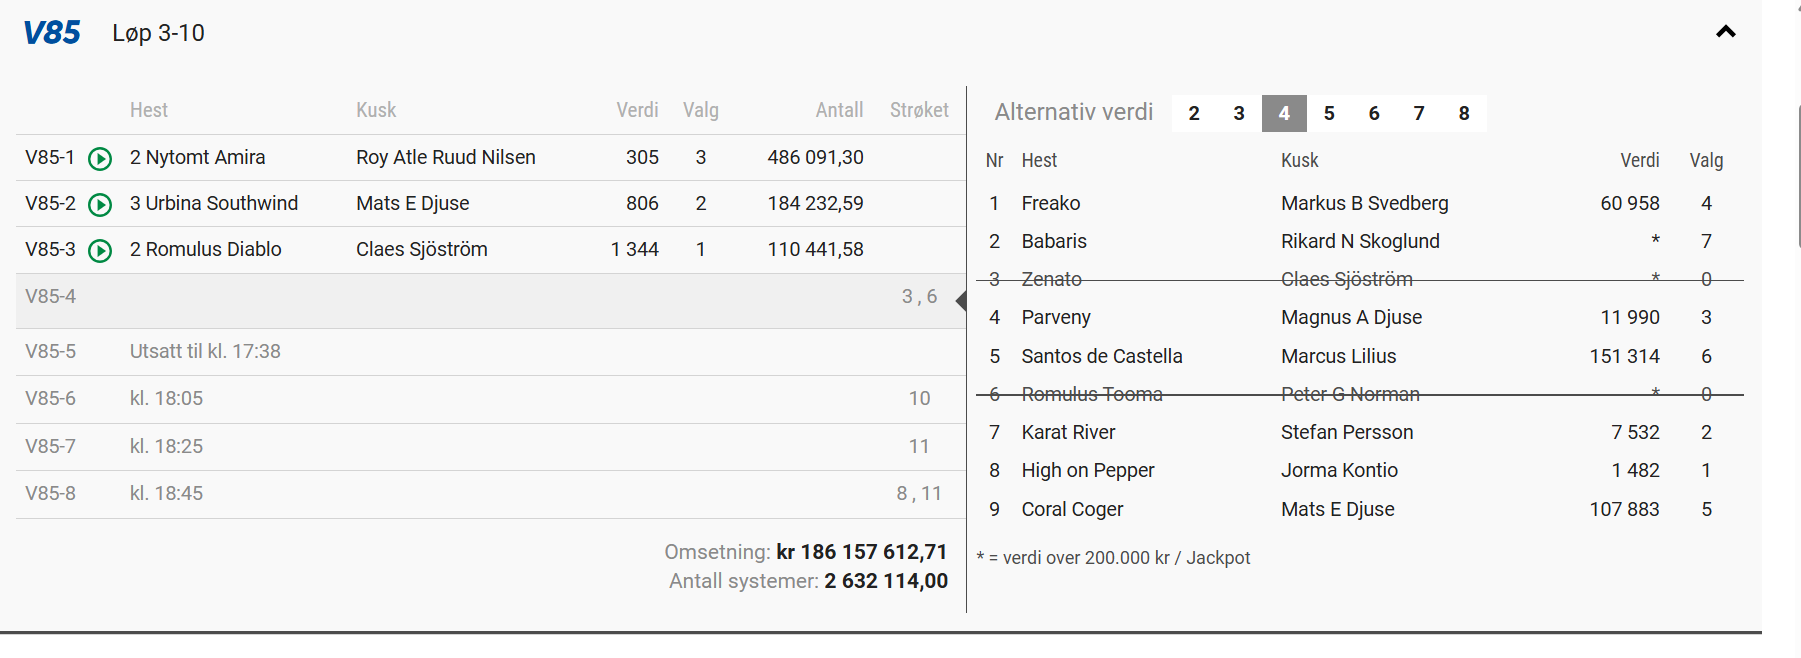Screen dimensions: 1801x658
Task: Switch to alternative value tab 6
Action: pos(1374,114)
